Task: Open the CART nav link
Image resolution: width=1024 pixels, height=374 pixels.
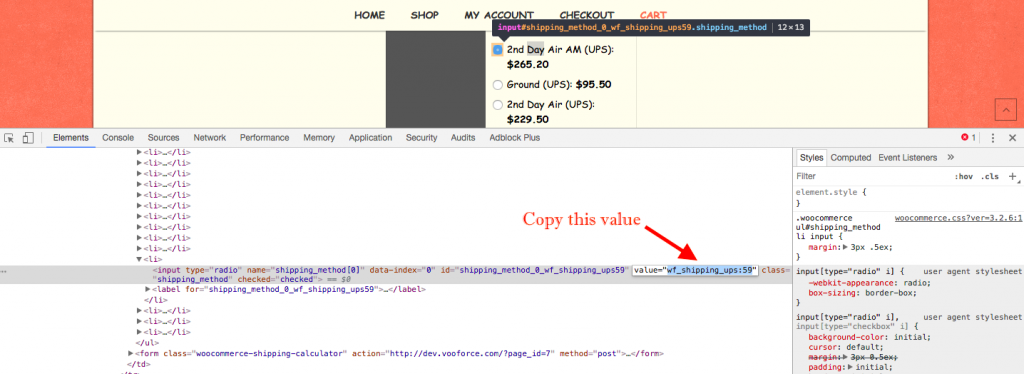Action: coord(653,15)
